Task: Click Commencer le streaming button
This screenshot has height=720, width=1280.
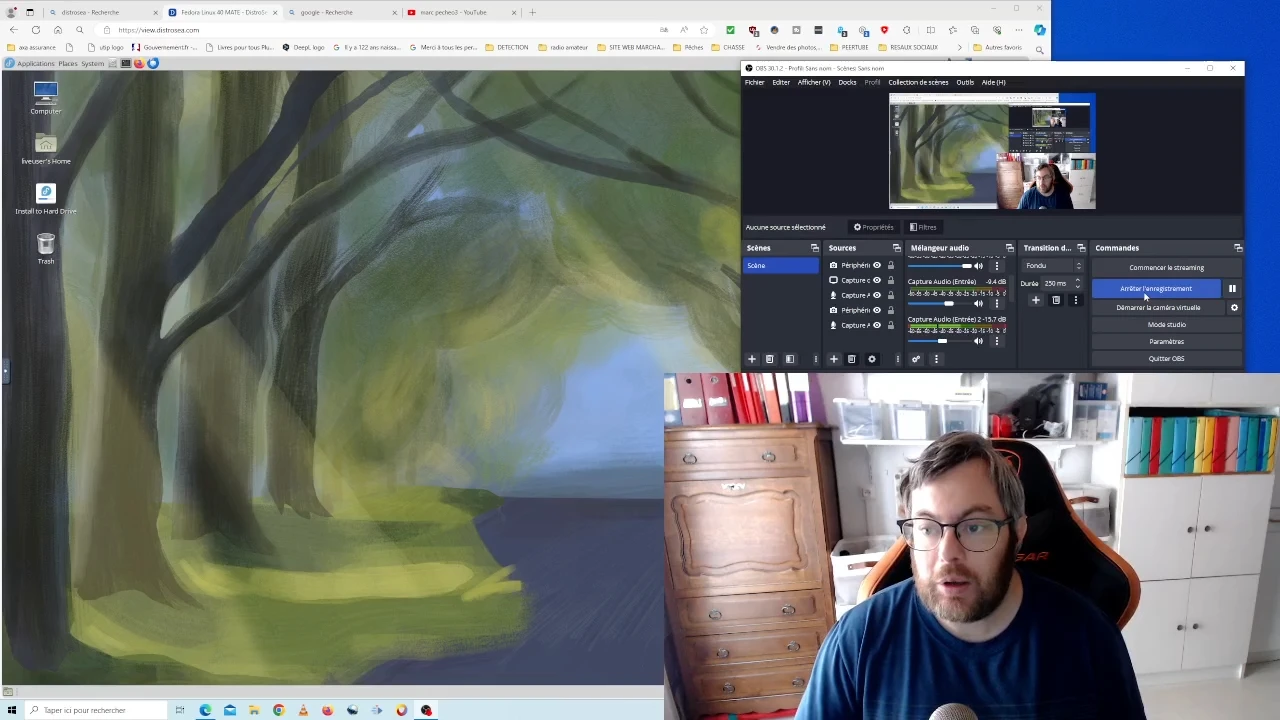Action: click(1166, 268)
